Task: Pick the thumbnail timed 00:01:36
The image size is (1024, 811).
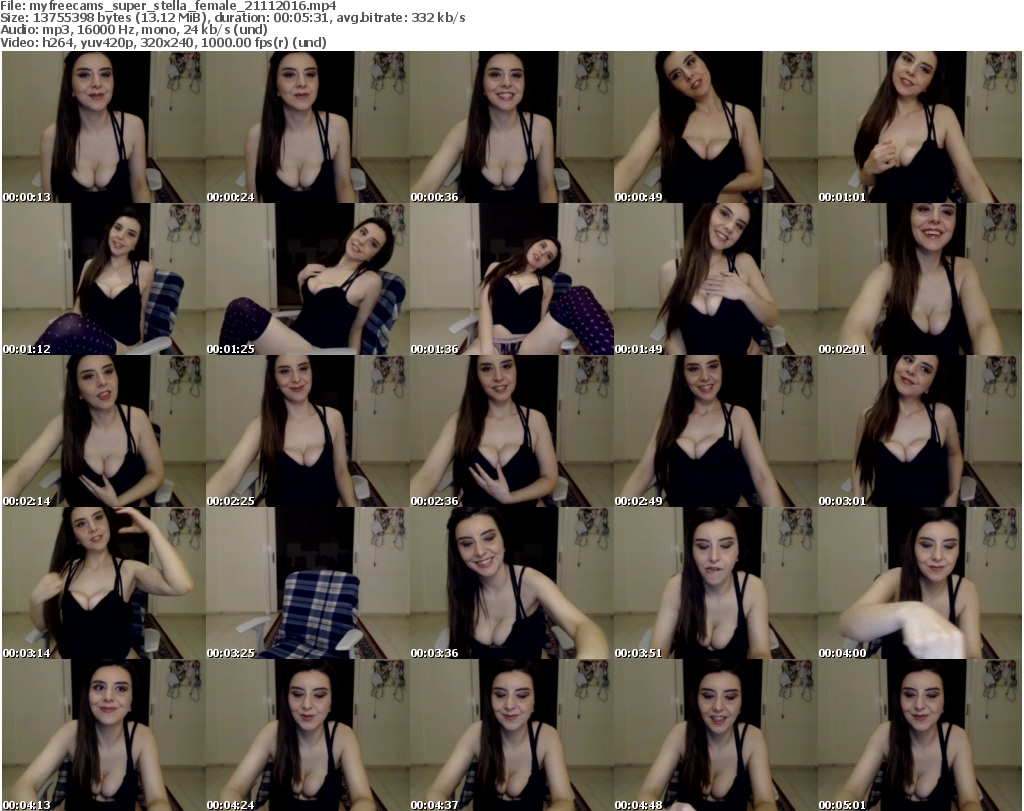Action: [511, 279]
